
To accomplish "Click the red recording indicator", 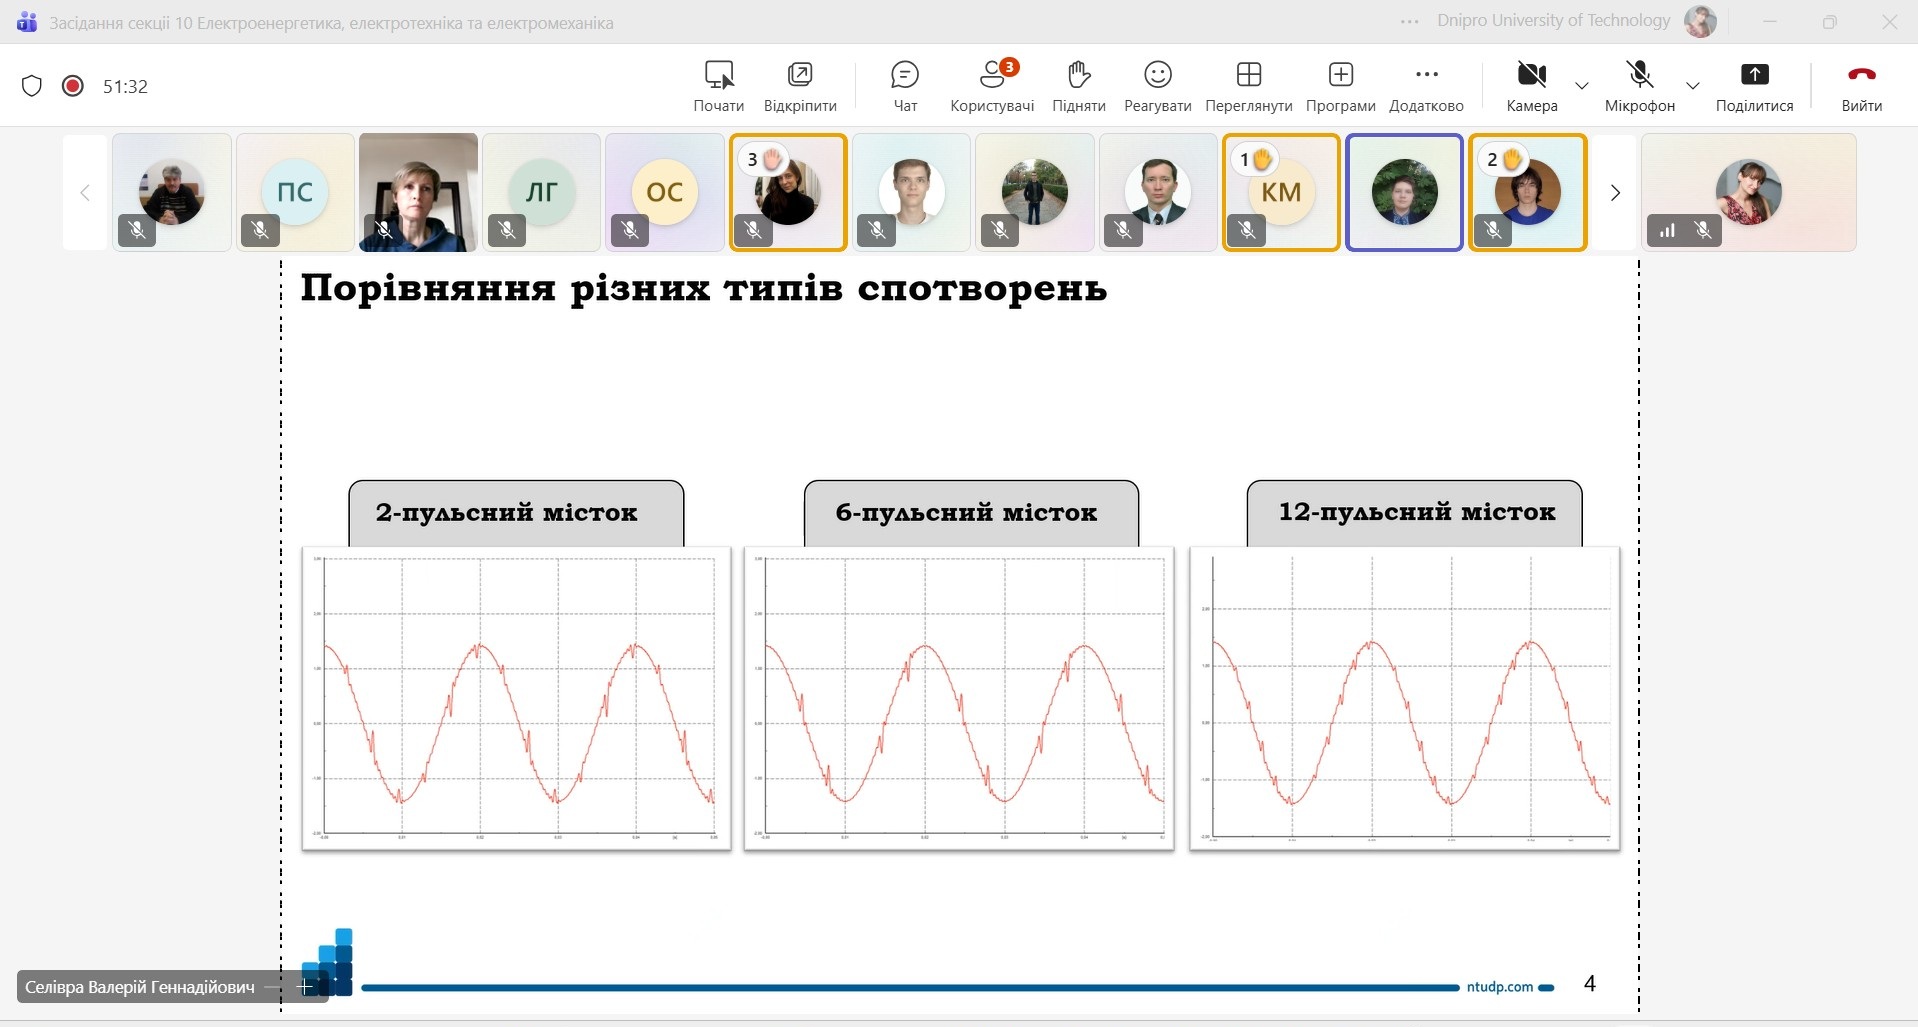I will [72, 86].
